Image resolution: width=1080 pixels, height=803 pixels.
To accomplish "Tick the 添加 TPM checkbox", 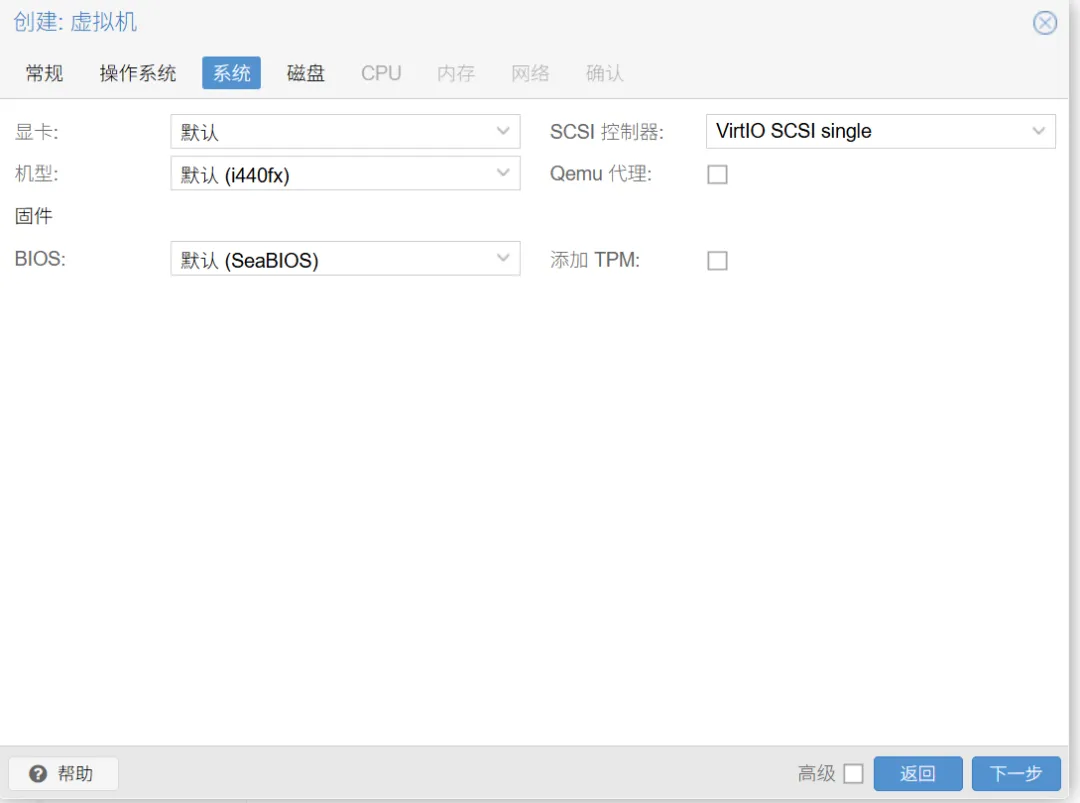I will click(717, 260).
